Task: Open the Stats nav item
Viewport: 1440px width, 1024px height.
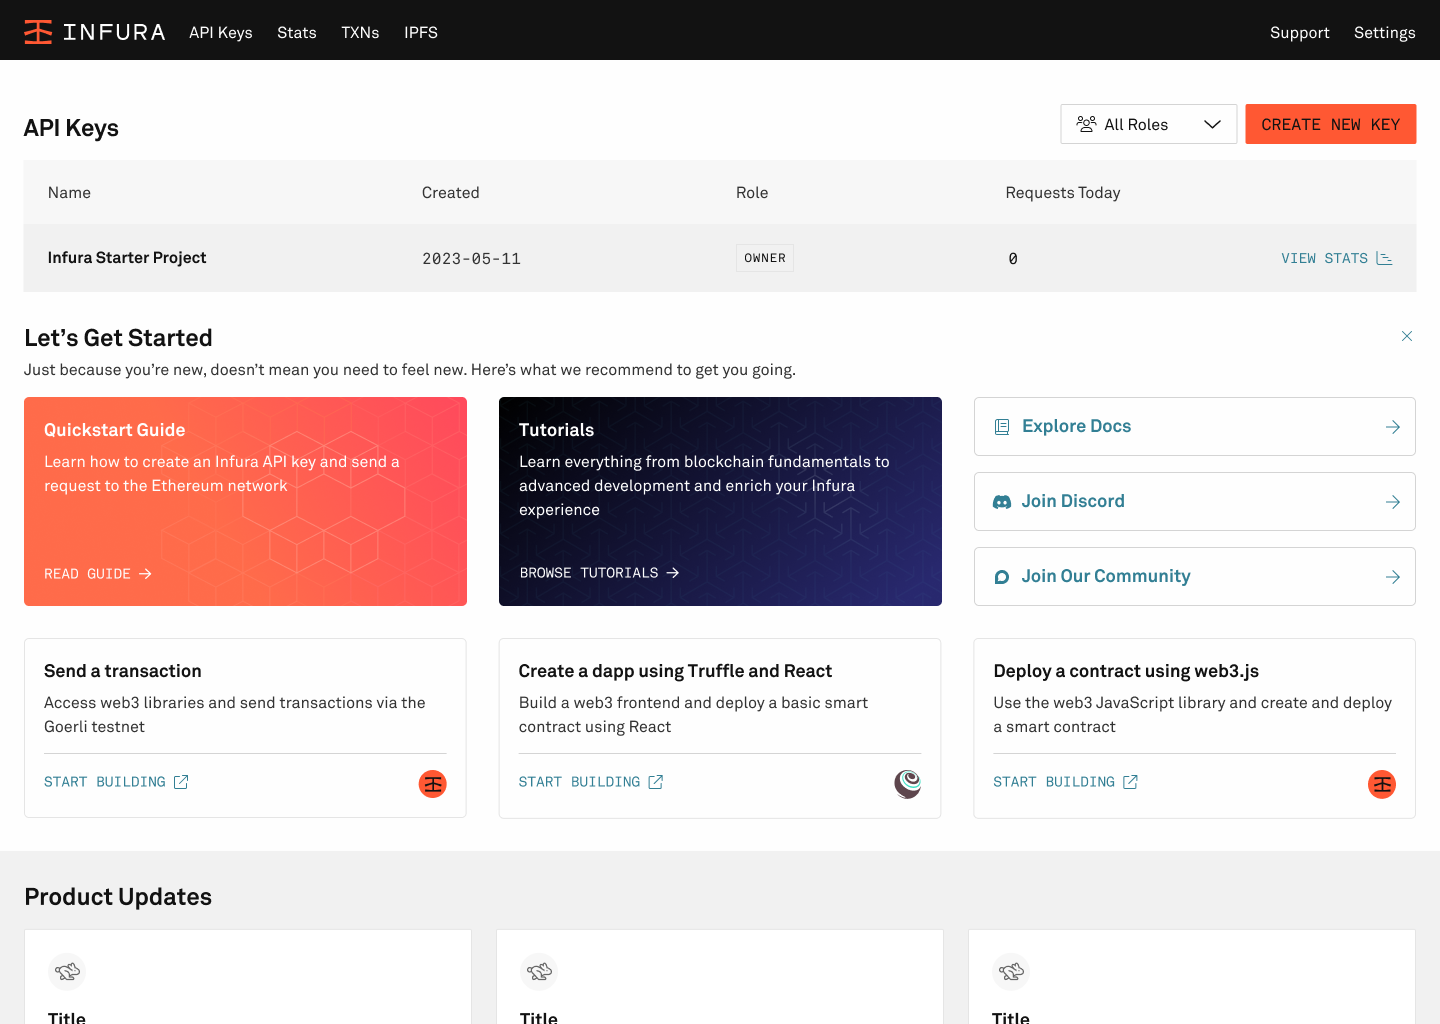Action: coord(297,32)
